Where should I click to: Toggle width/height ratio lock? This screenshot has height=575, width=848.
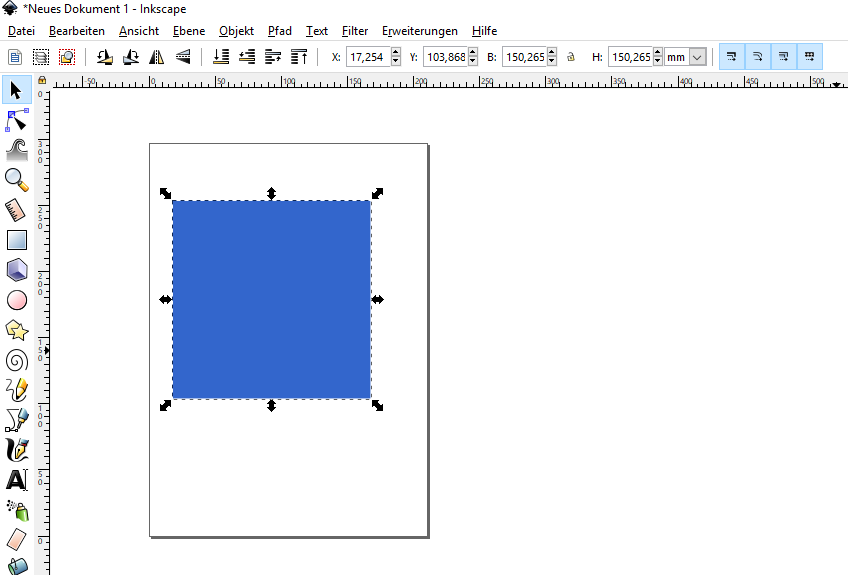click(x=571, y=57)
